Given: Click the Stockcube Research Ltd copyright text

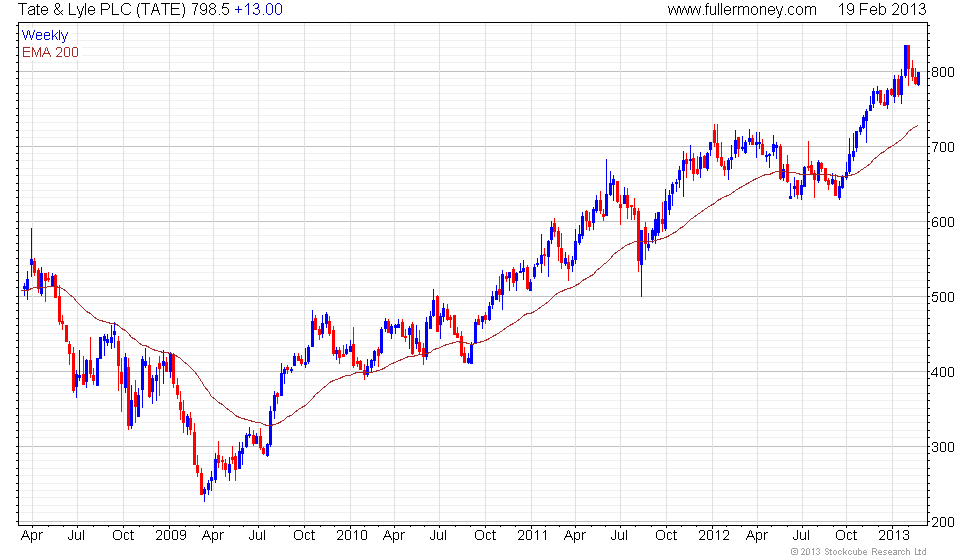Looking at the screenshot, I should point(858,552).
